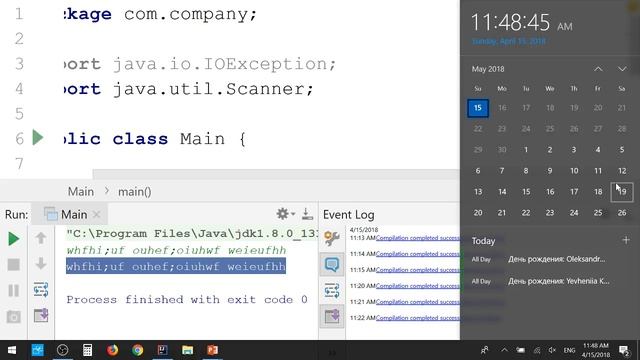Rerun Main with the green play button

[13, 239]
